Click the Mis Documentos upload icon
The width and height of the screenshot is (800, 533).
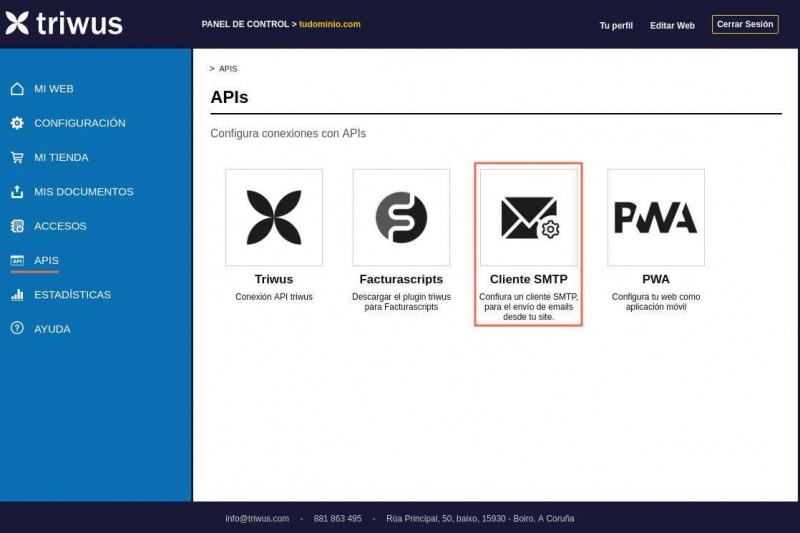click(17, 192)
